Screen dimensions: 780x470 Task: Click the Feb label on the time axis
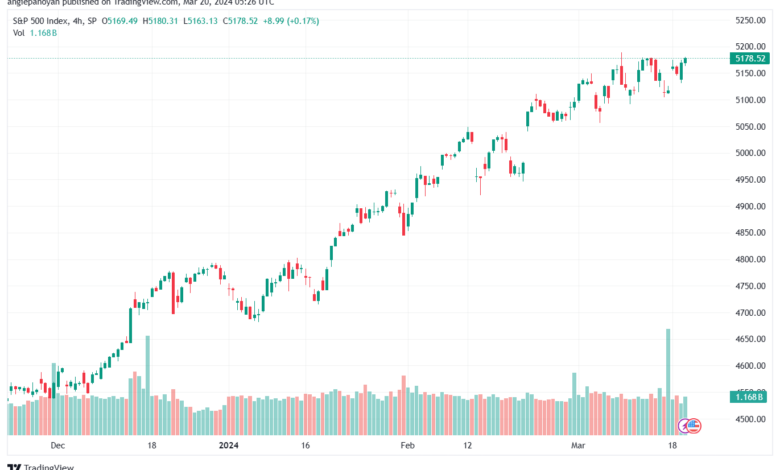pos(407,445)
